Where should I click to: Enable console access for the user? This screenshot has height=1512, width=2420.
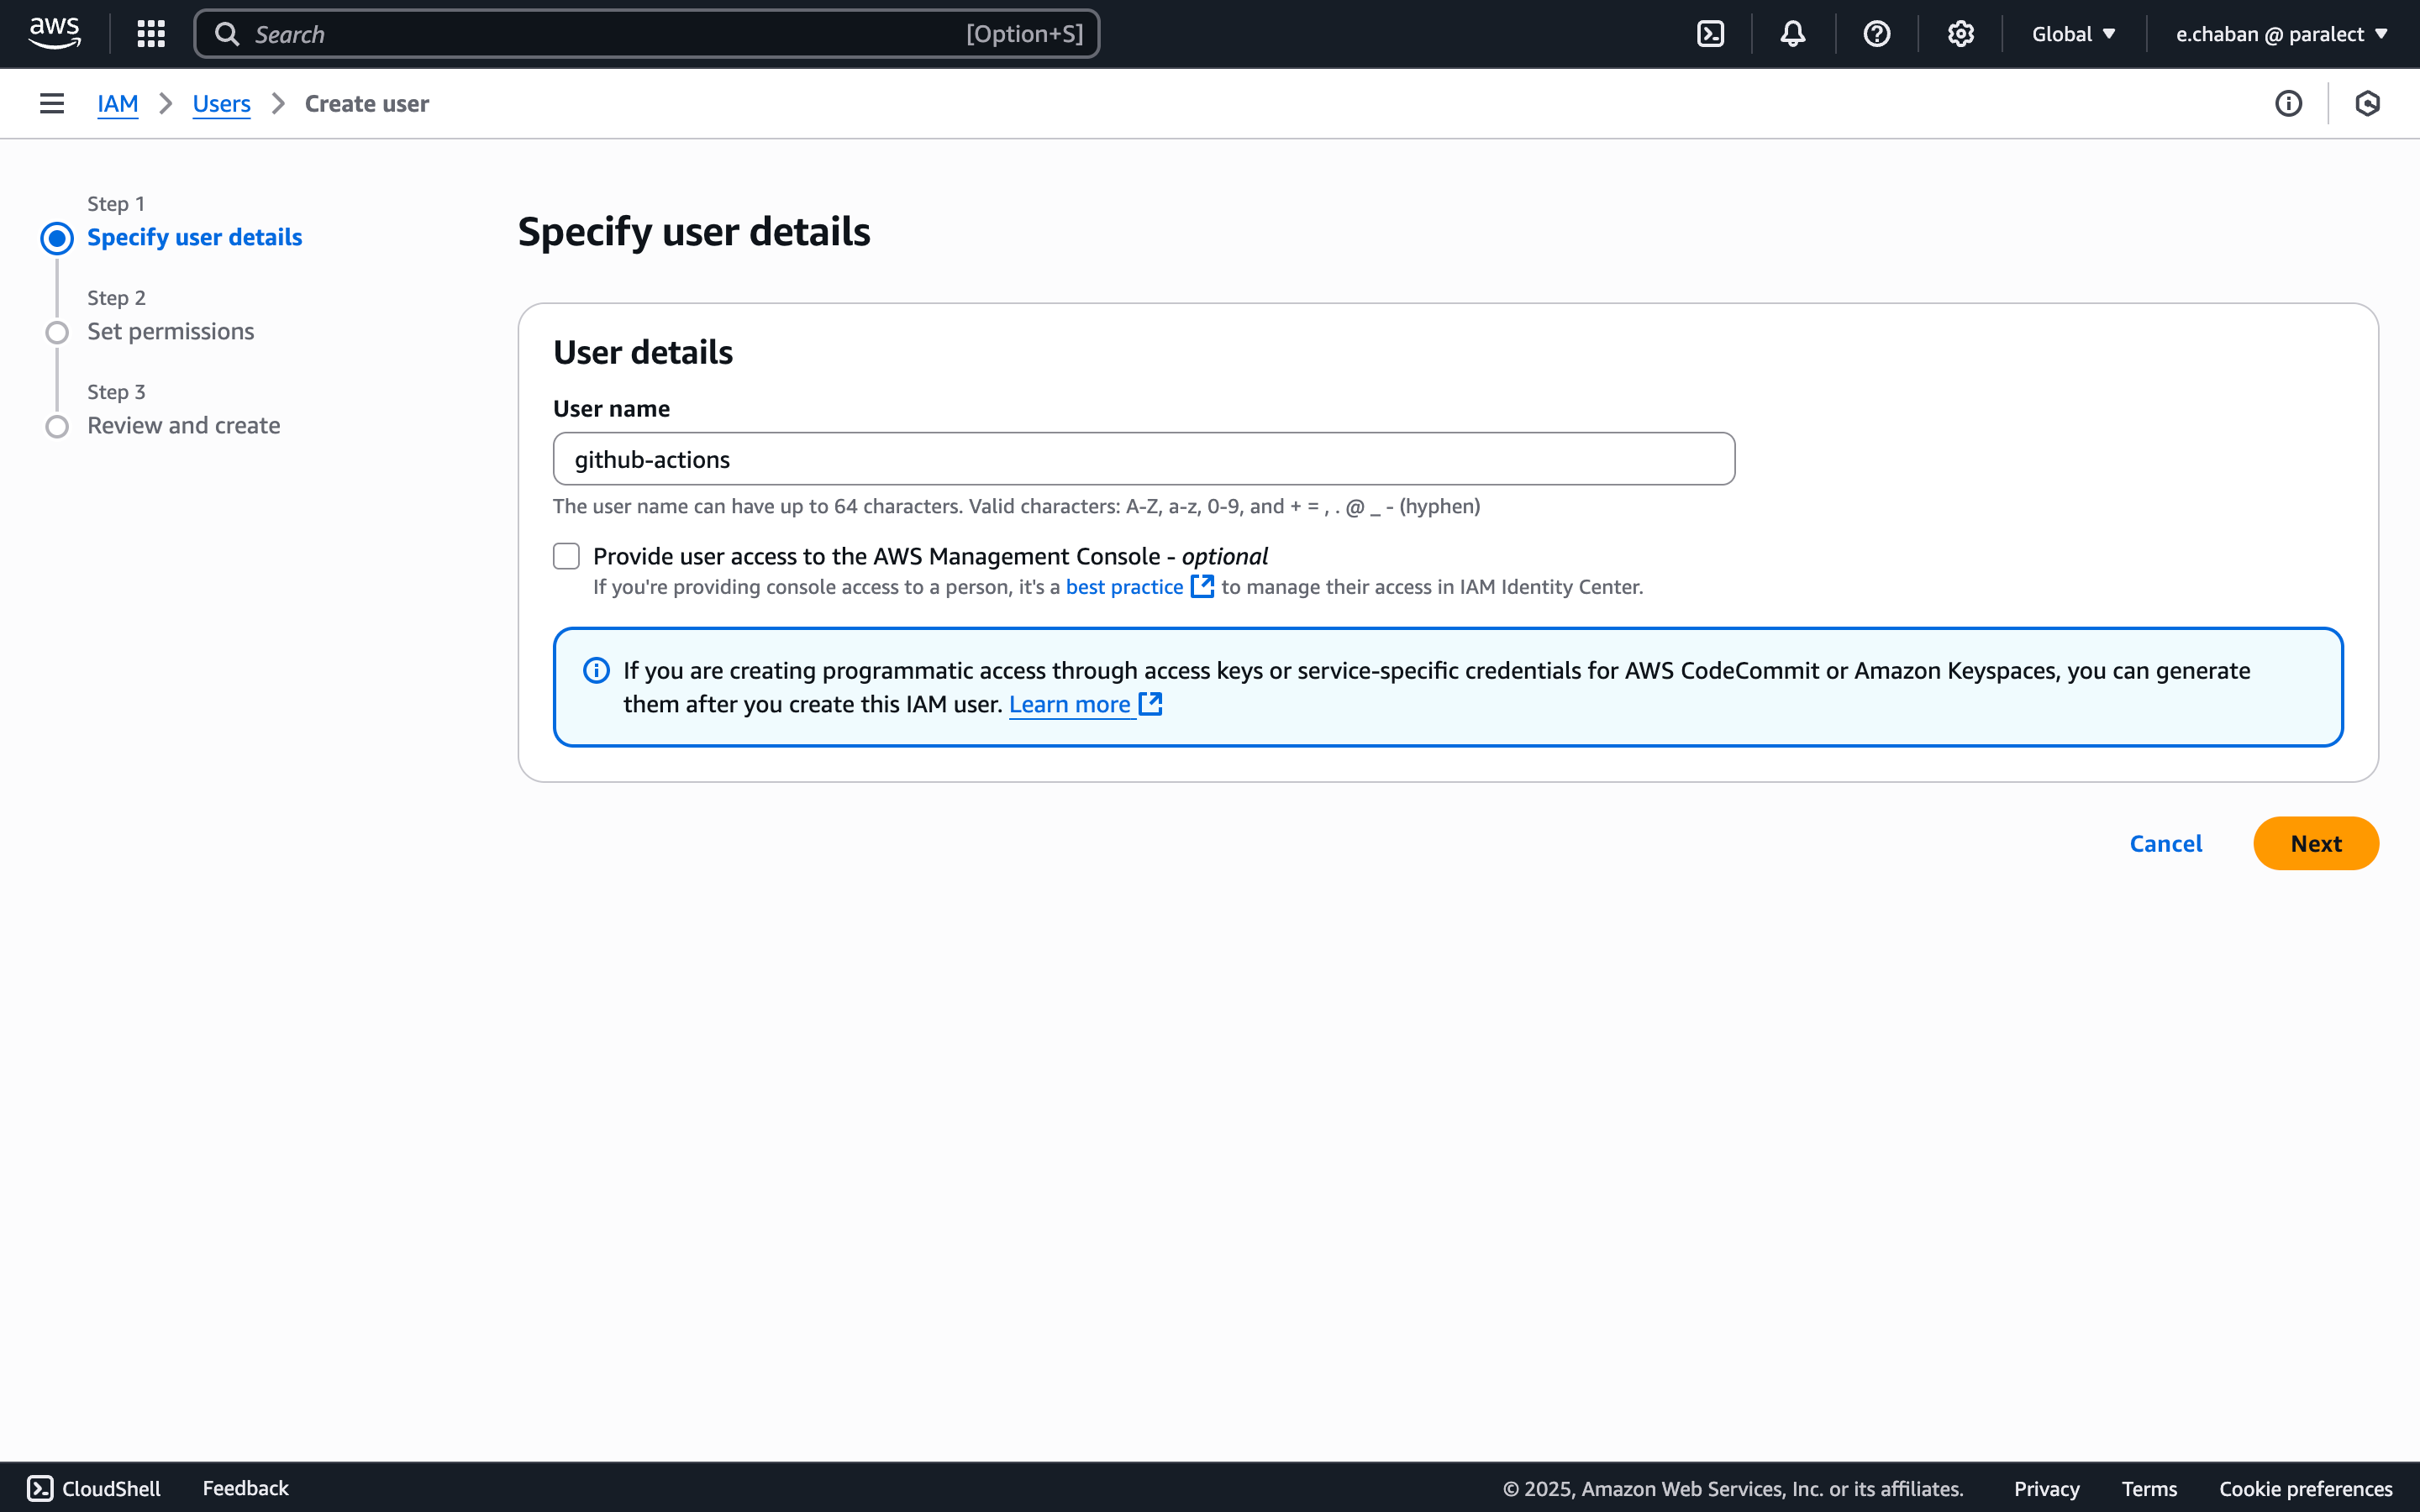(x=566, y=555)
